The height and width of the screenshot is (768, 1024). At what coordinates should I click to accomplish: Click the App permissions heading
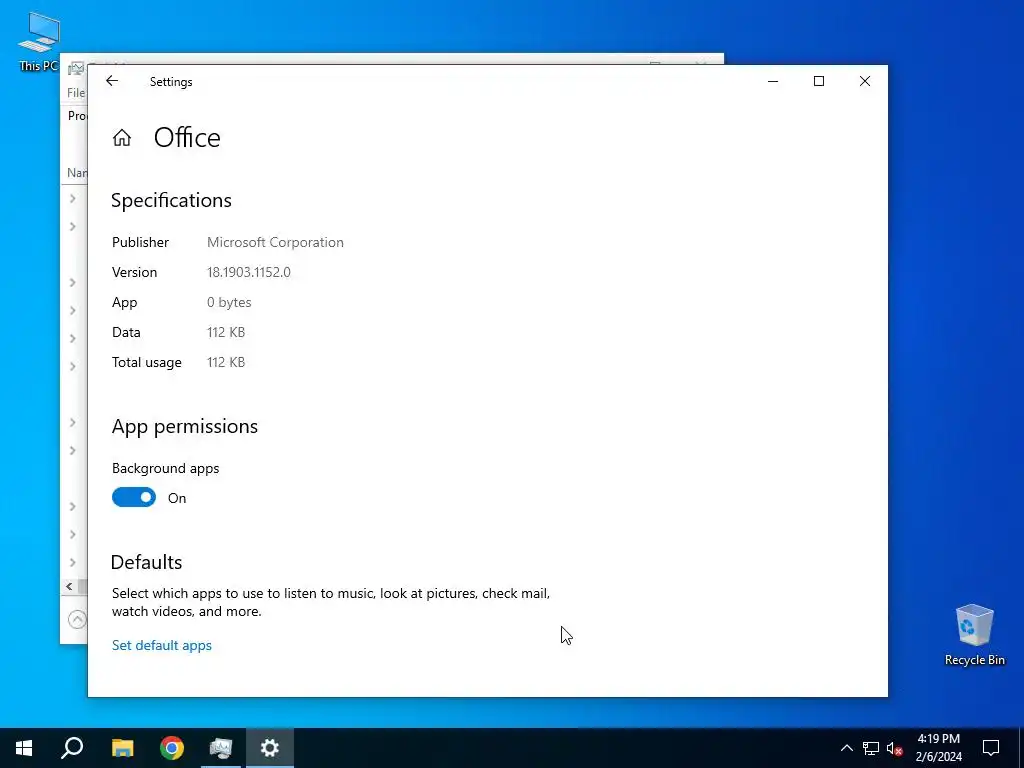pos(185,426)
